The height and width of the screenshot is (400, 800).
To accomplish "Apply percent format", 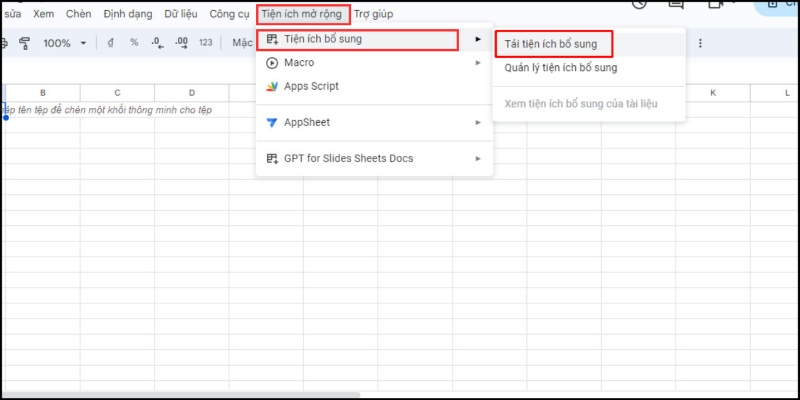I will [134, 43].
